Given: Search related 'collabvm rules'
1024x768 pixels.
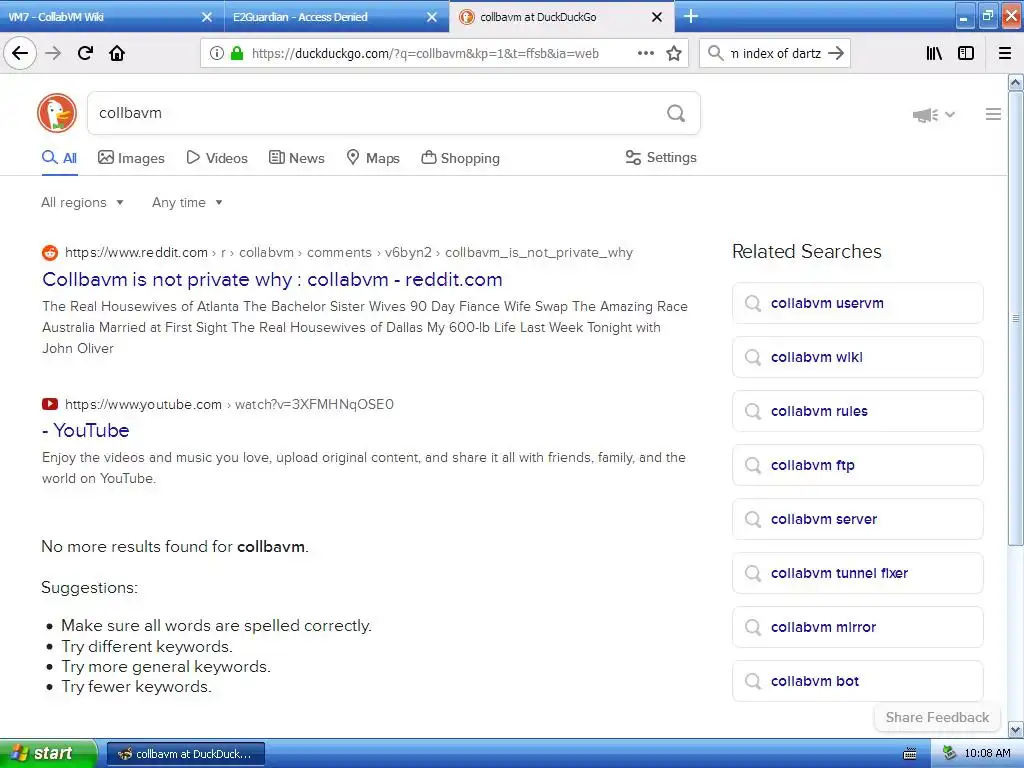Looking at the screenshot, I should [857, 411].
